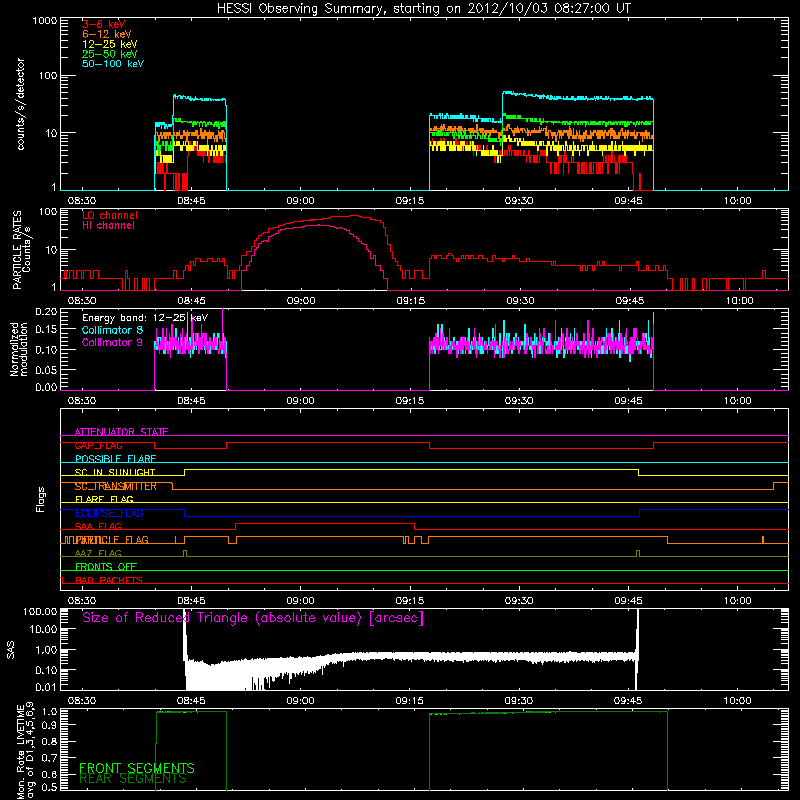Select the orange 6-12 keV legend entry
800x800 pixels.
tap(107, 34)
